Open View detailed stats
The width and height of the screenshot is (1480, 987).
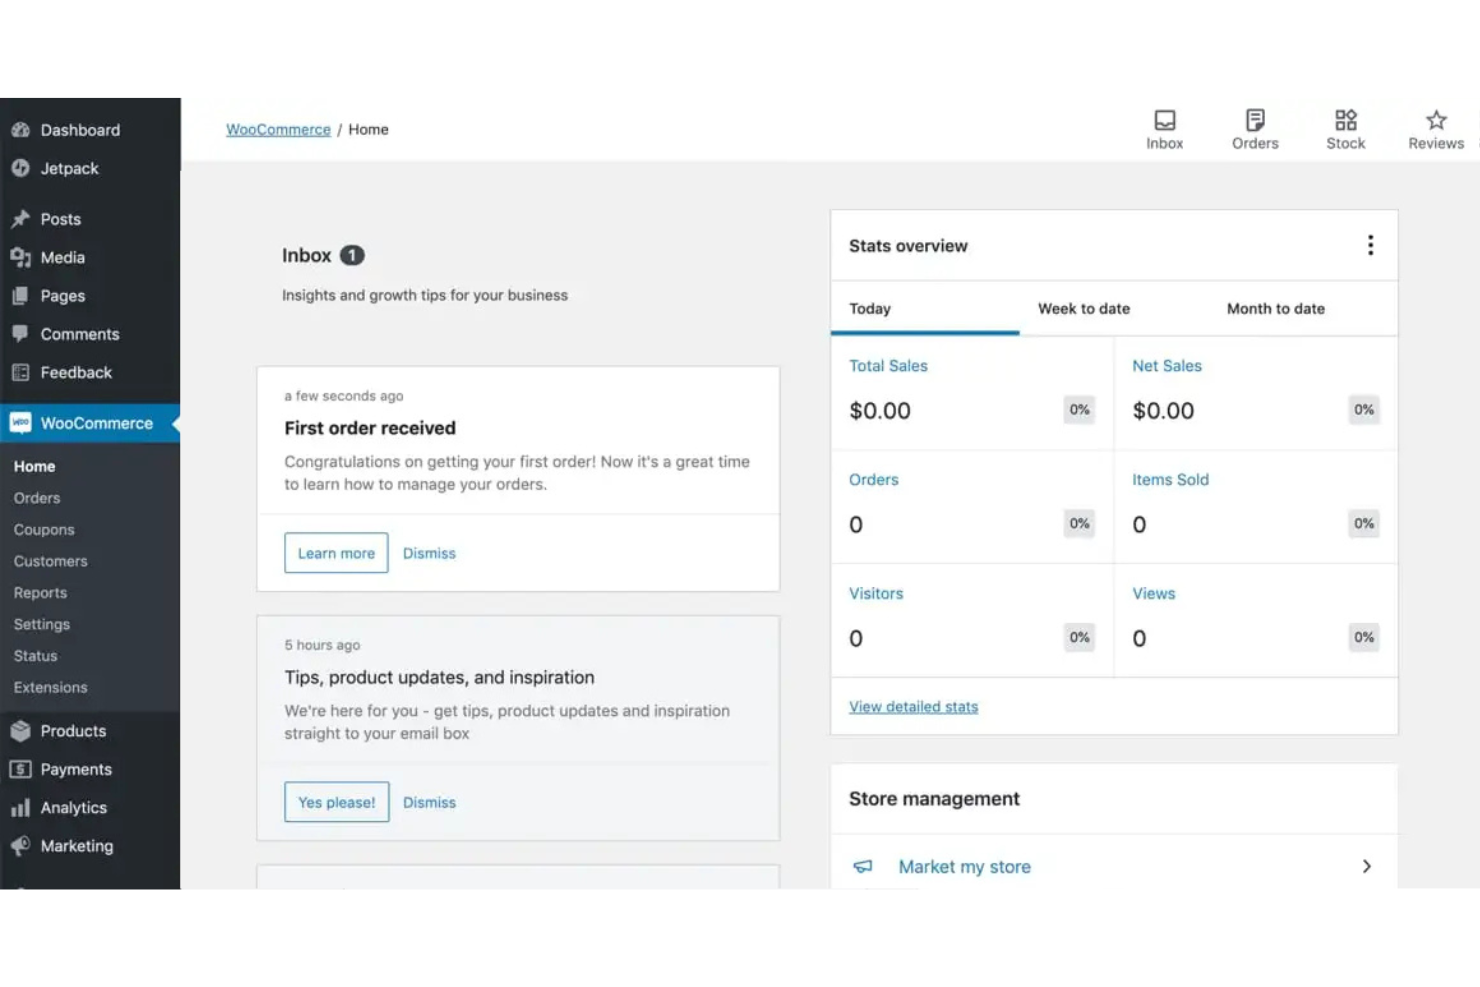click(x=913, y=706)
